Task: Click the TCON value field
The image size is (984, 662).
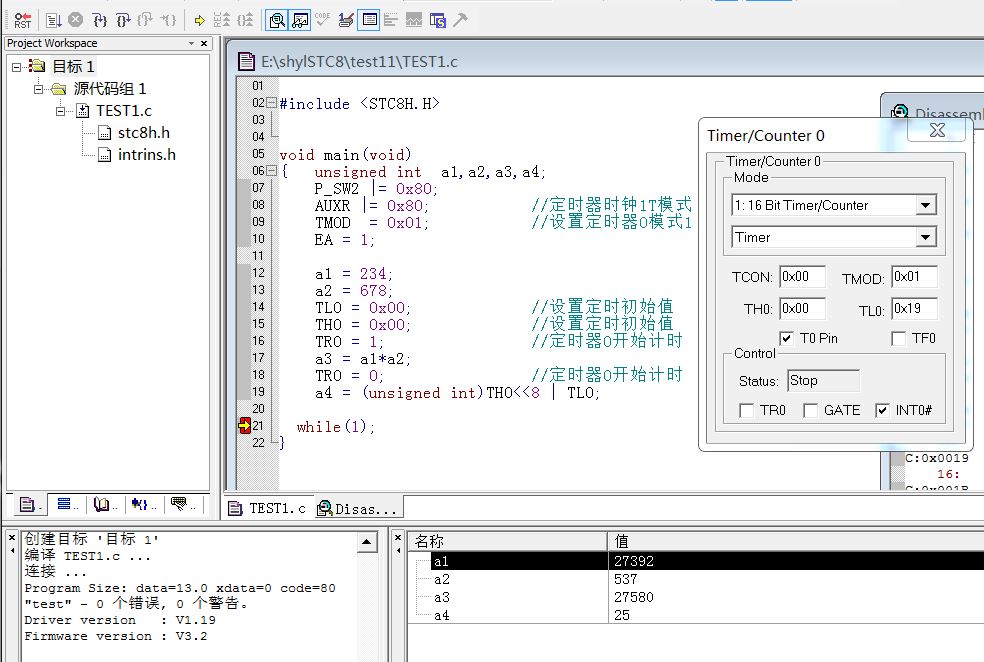Action: tap(802, 277)
